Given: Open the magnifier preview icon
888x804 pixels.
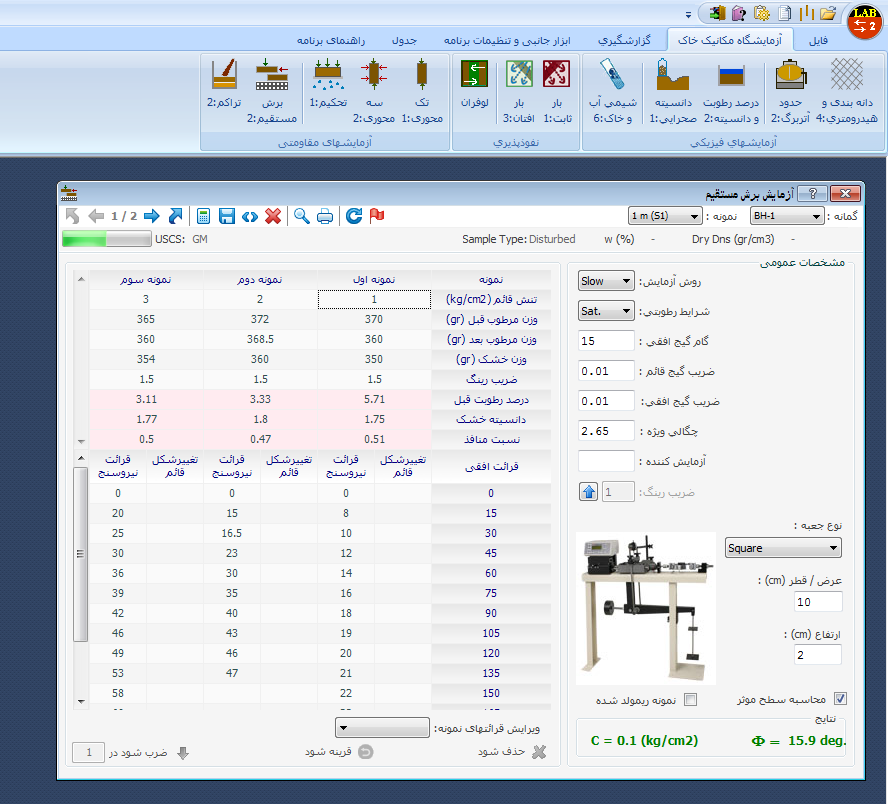Looking at the screenshot, I should click(x=301, y=216).
